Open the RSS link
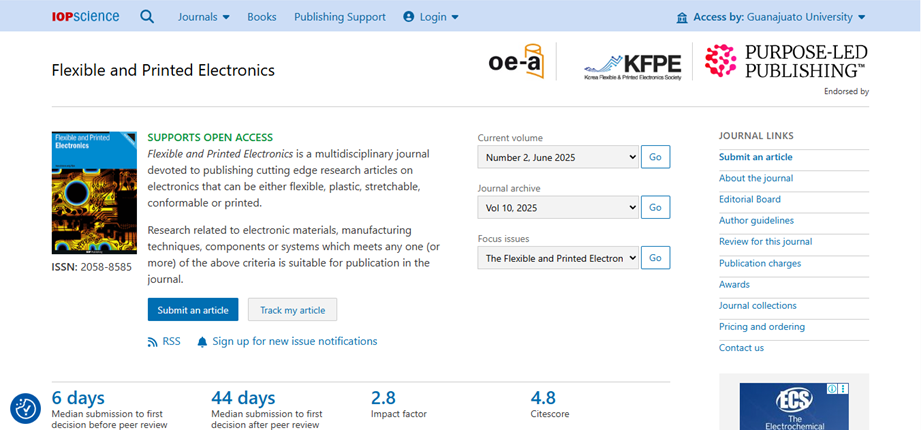 (x=164, y=341)
